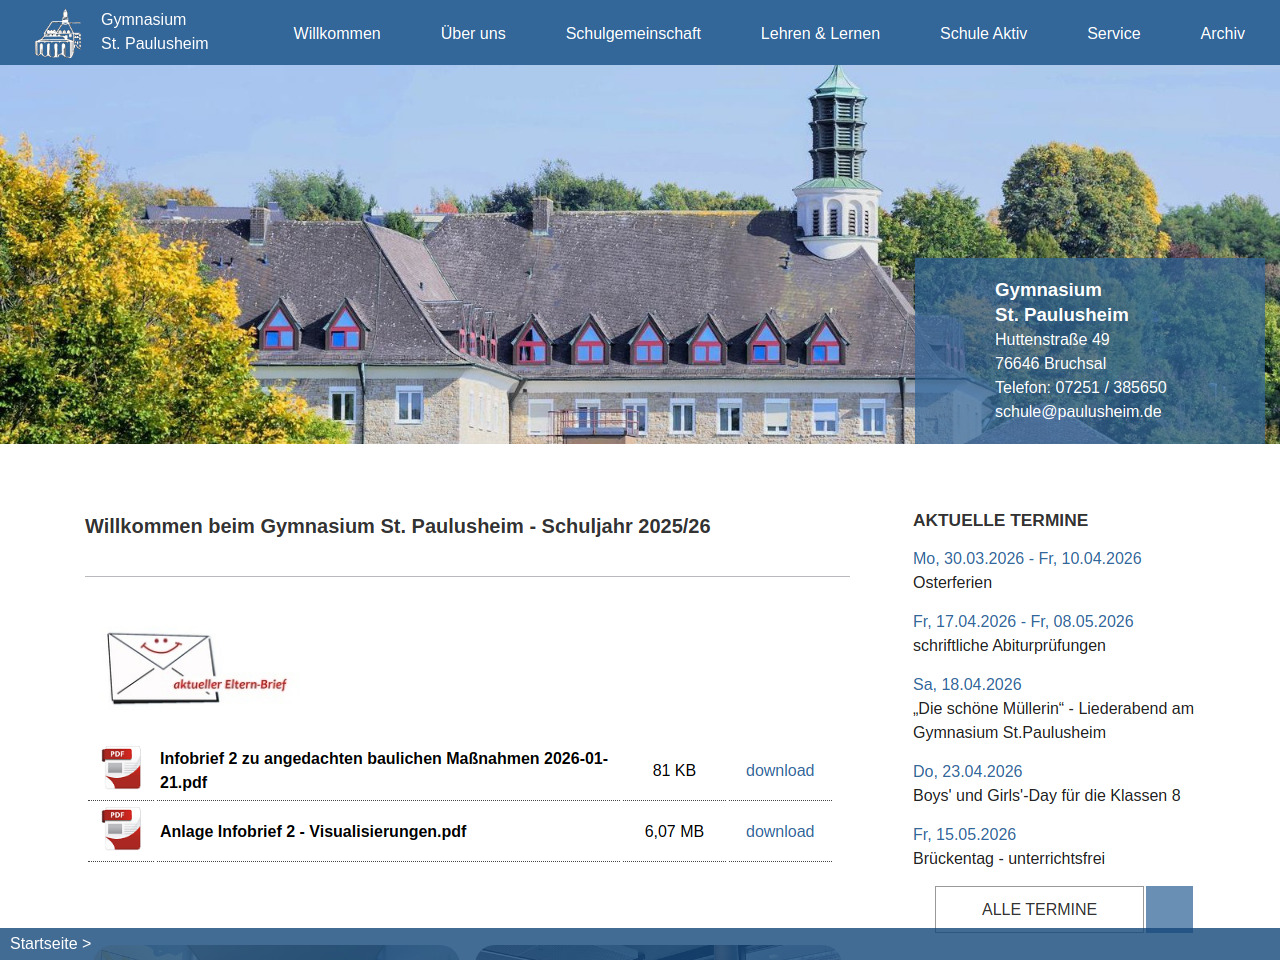Screen dimensions: 1280x960
Task: Expand the Schulgemeinschaft navigation menu
Action: (633, 33)
